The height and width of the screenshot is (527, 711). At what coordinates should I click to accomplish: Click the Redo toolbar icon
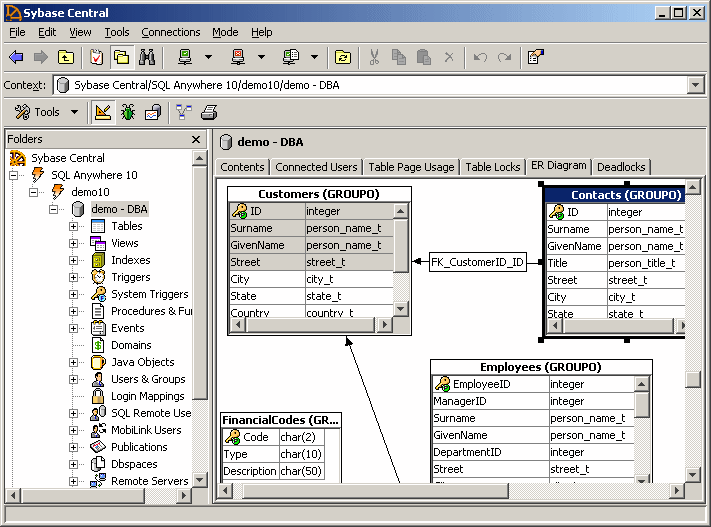[x=504, y=57]
